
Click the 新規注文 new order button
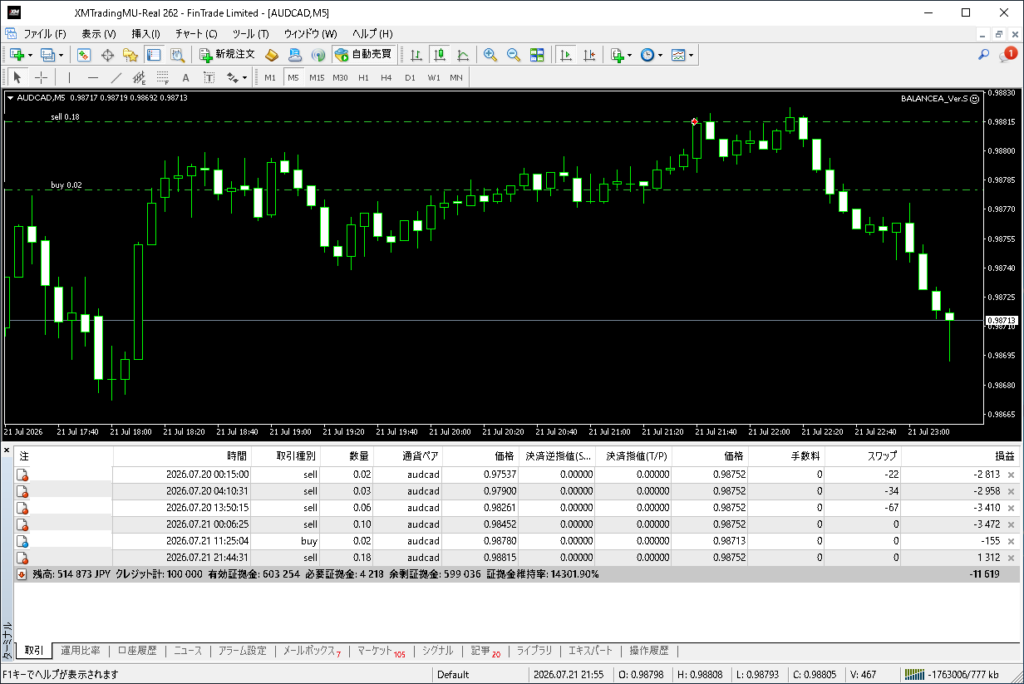coord(227,55)
